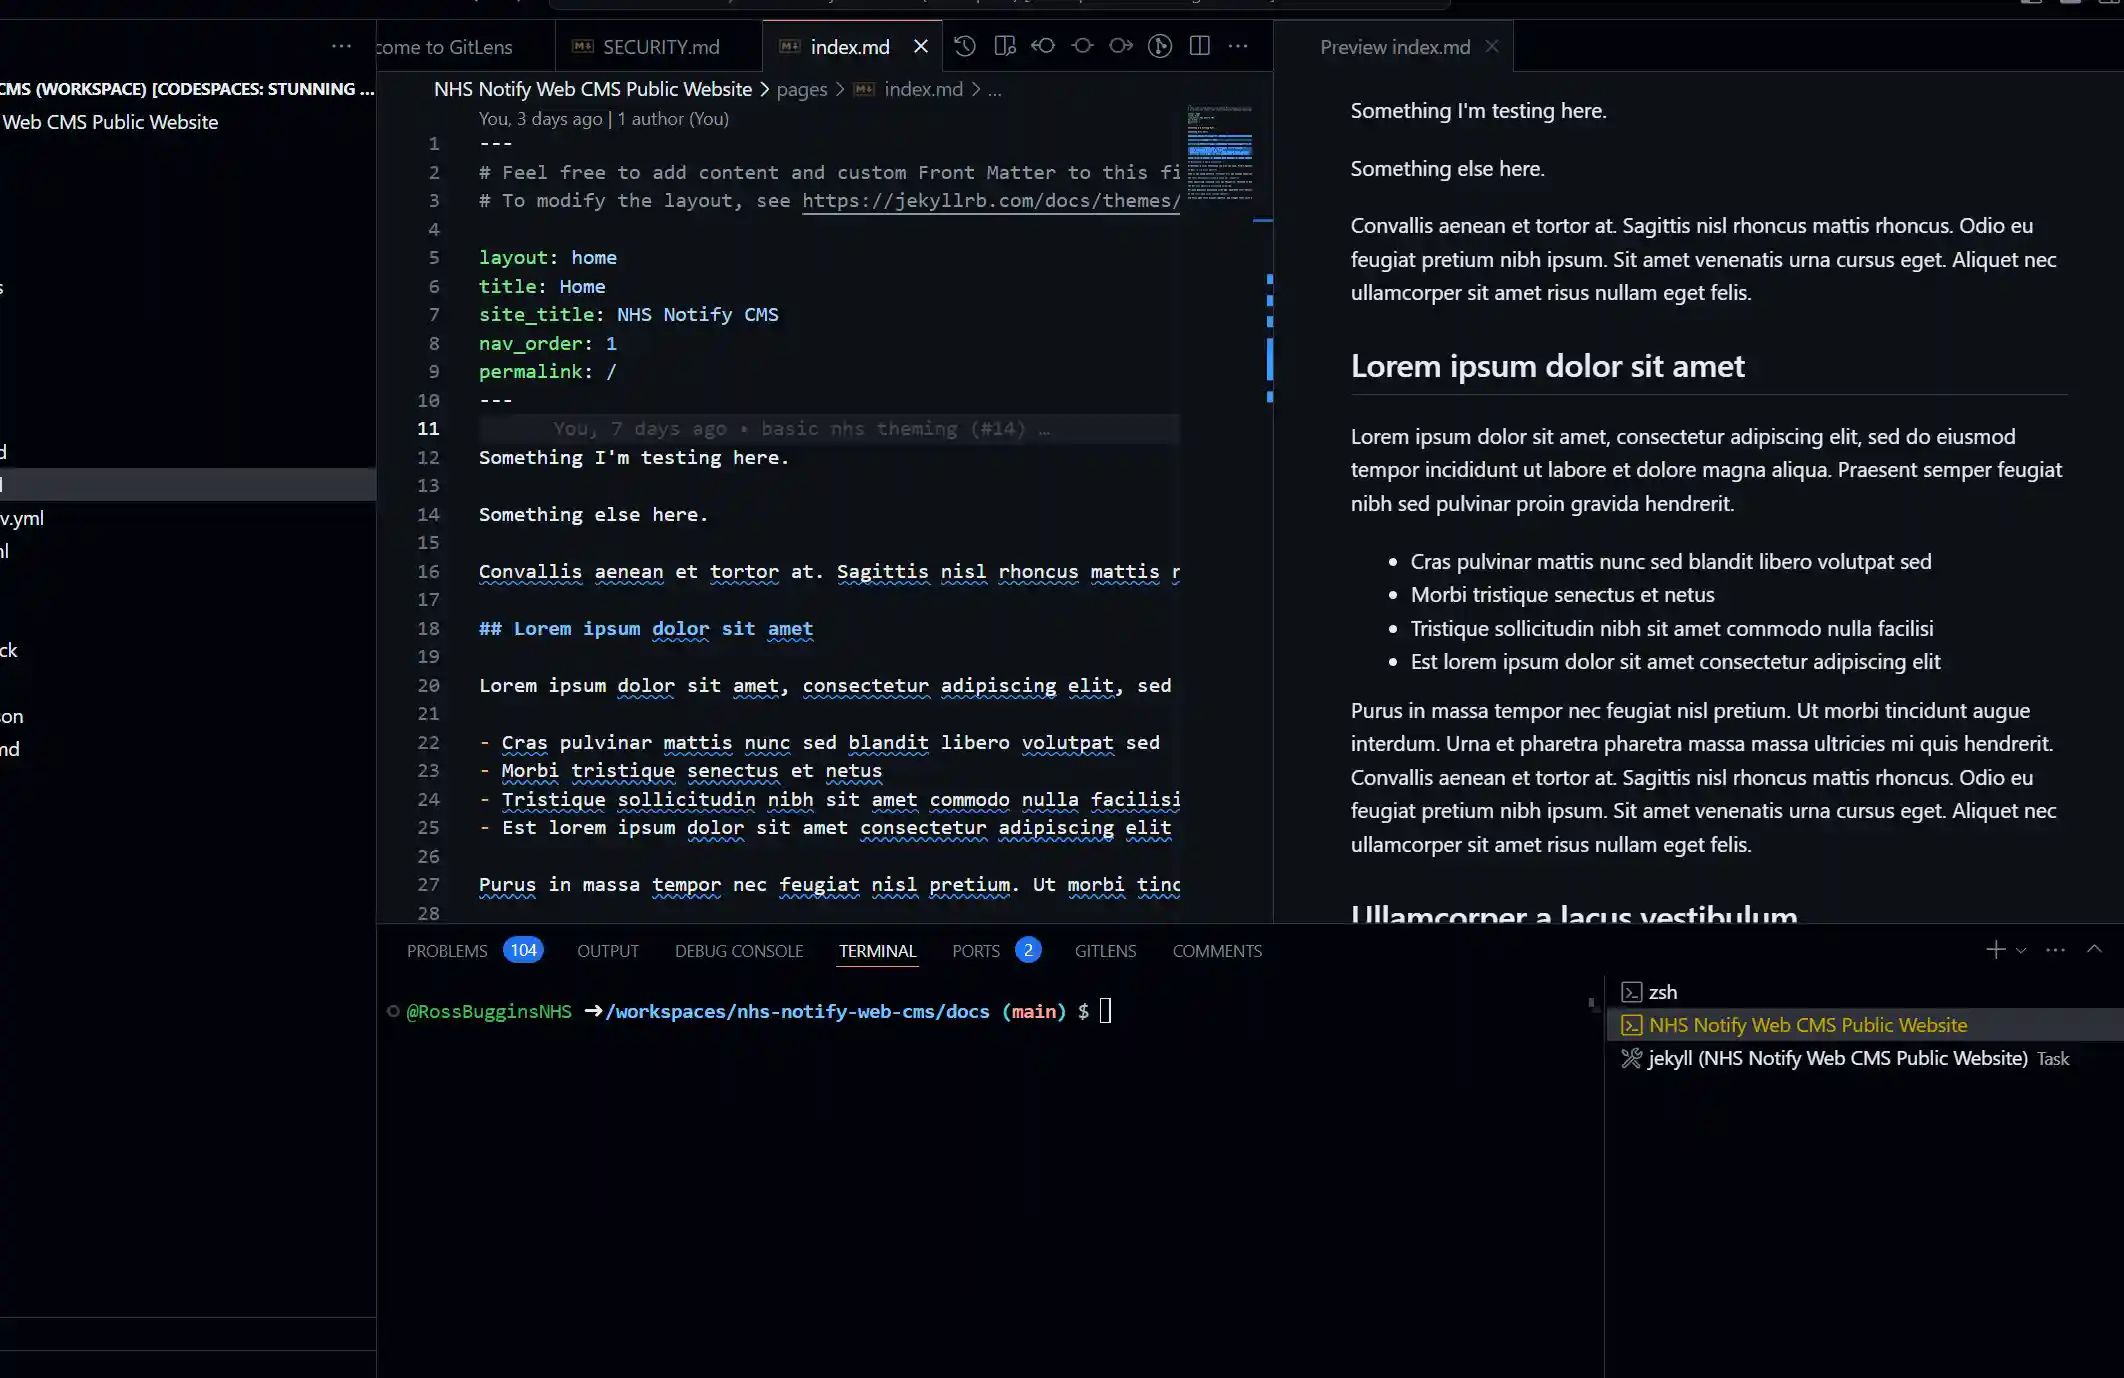Click the zsh terminal icon in terminal list
This screenshot has height=1378, width=2124.
[x=1631, y=992]
